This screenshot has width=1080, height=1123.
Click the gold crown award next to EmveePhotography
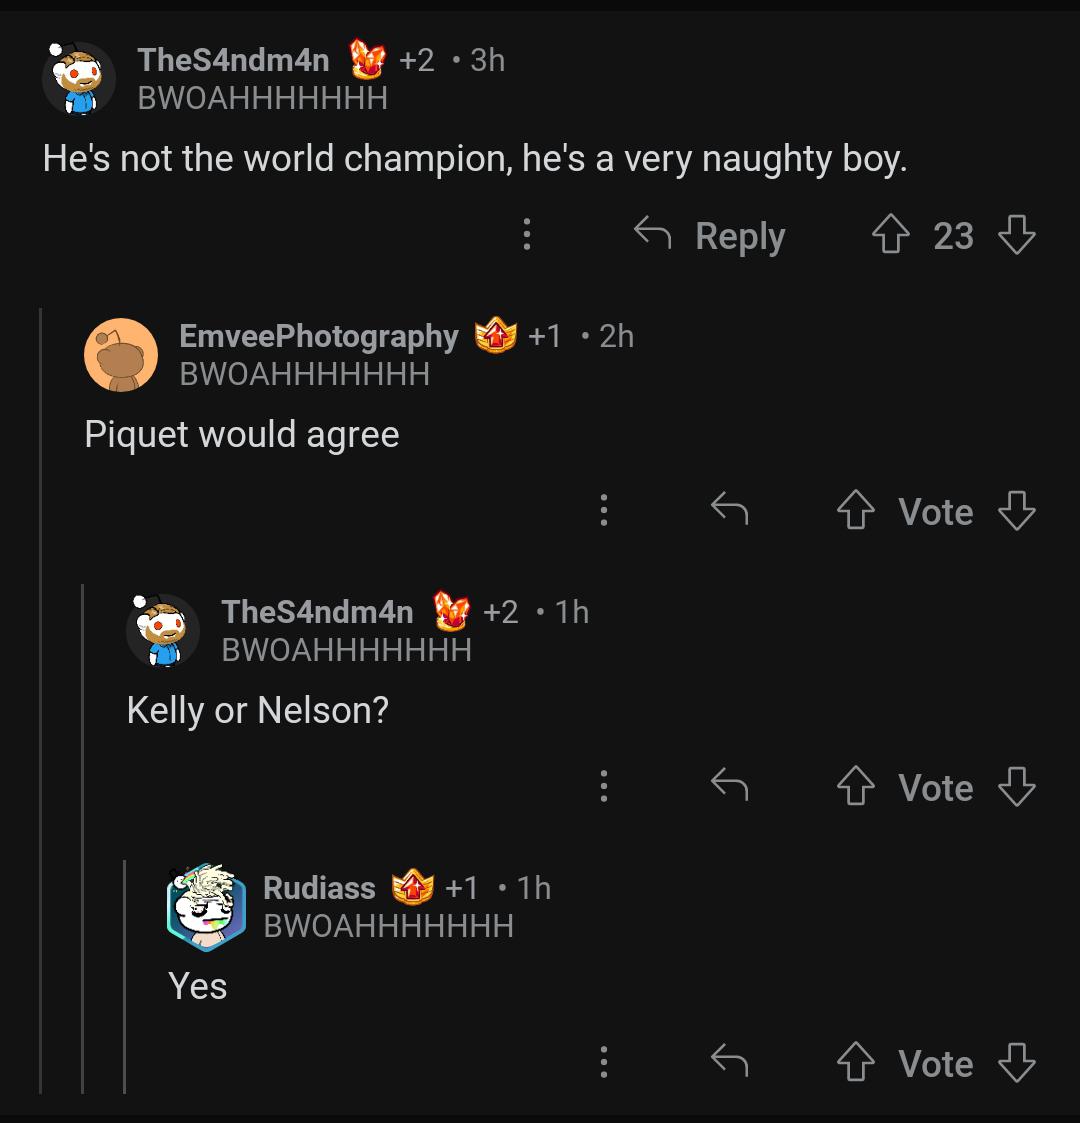tap(494, 335)
